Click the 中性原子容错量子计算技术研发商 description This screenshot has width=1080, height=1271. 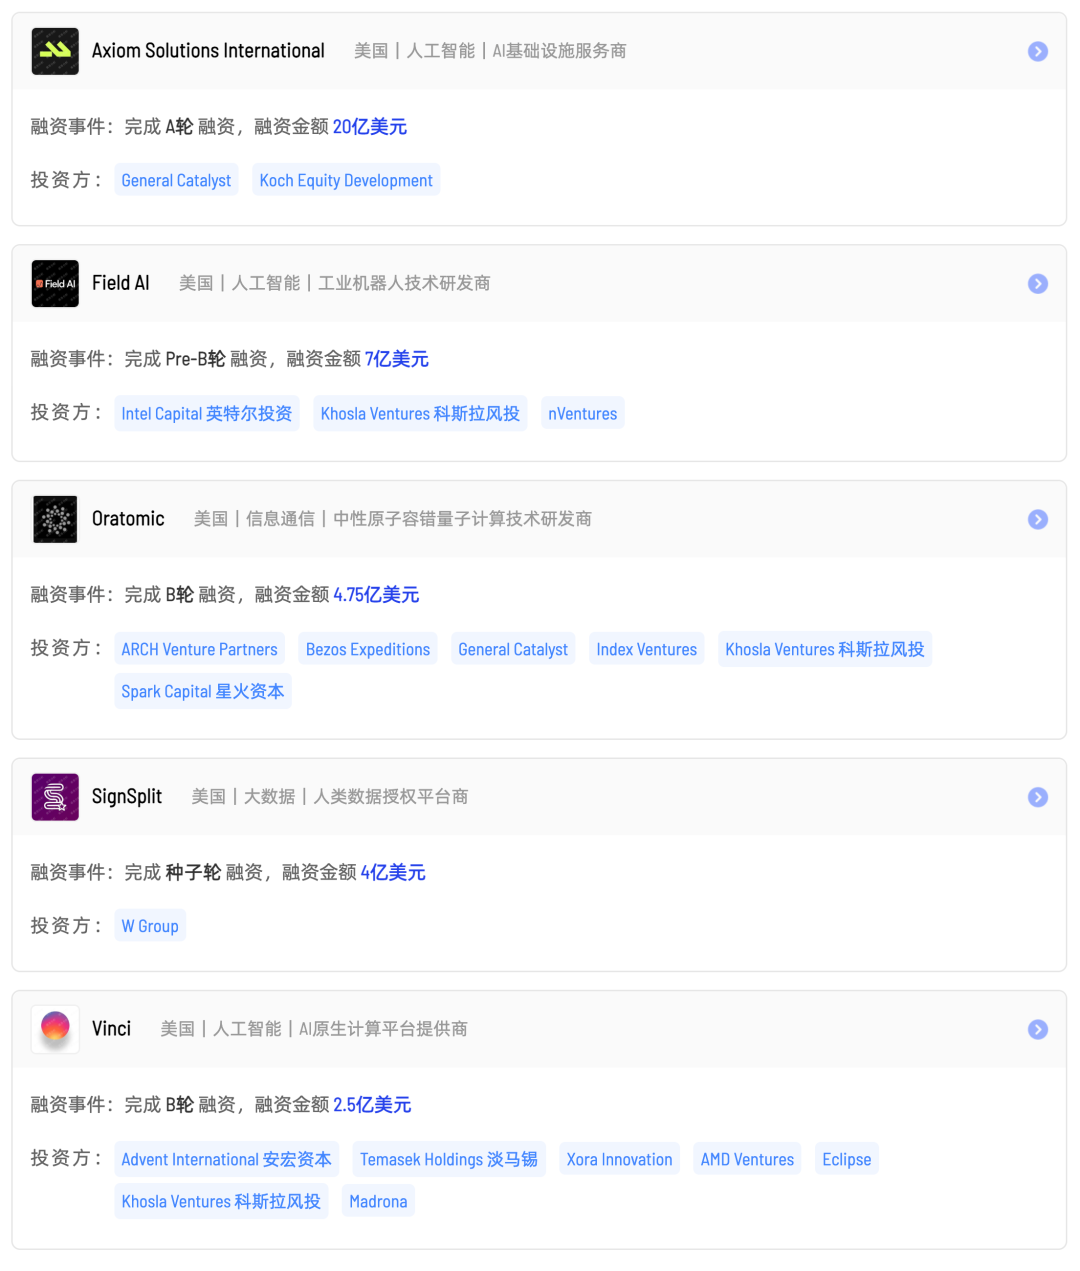pos(462,519)
